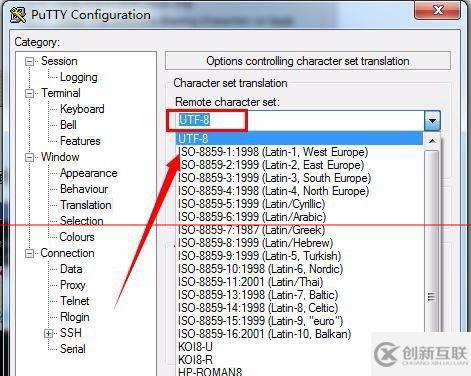Open Appearance settings
This screenshot has width=471, height=376.
click(x=89, y=173)
